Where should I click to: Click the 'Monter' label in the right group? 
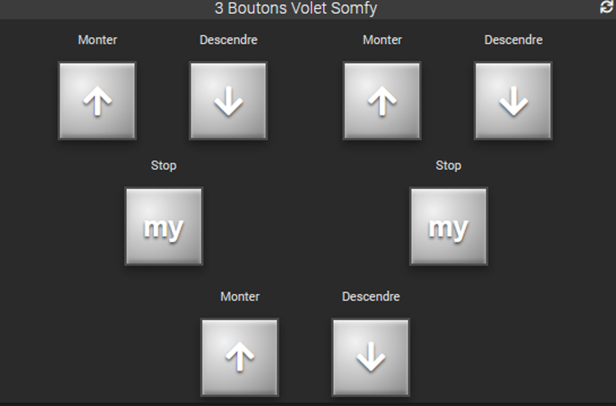click(382, 40)
